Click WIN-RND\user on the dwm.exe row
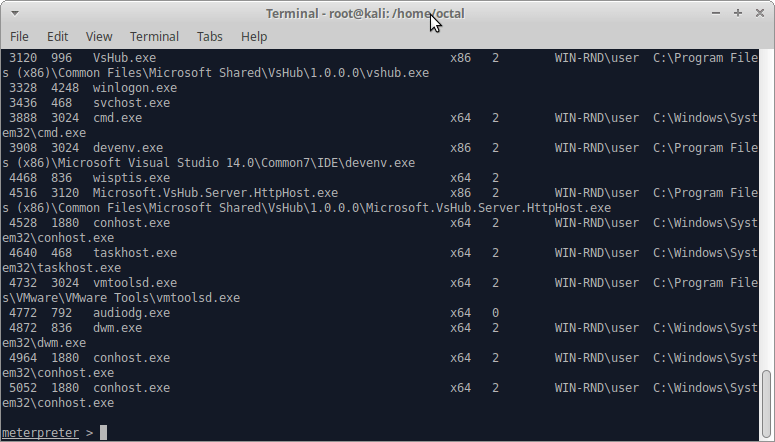The height and width of the screenshot is (442, 775). pyautogui.click(x=597, y=328)
